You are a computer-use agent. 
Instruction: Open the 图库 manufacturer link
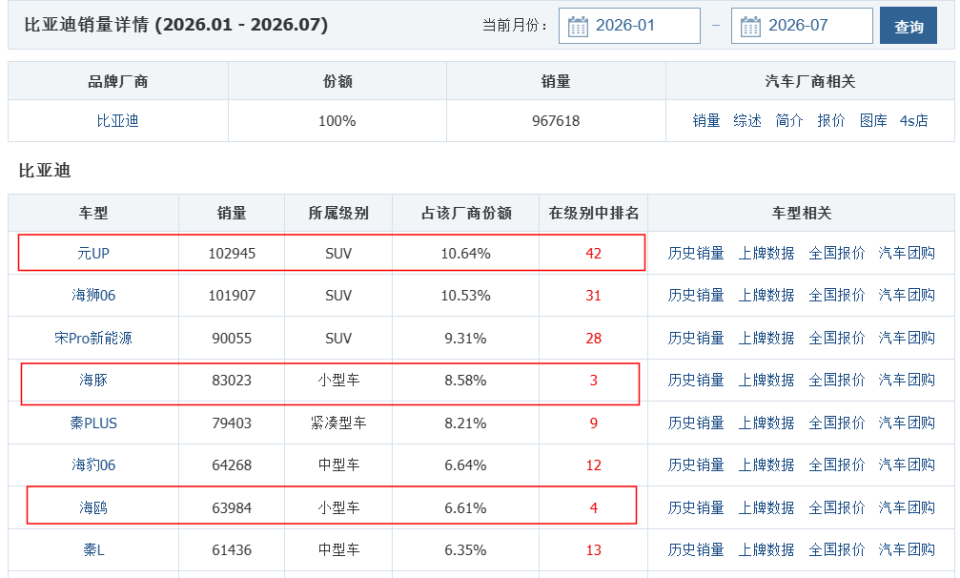(x=873, y=121)
